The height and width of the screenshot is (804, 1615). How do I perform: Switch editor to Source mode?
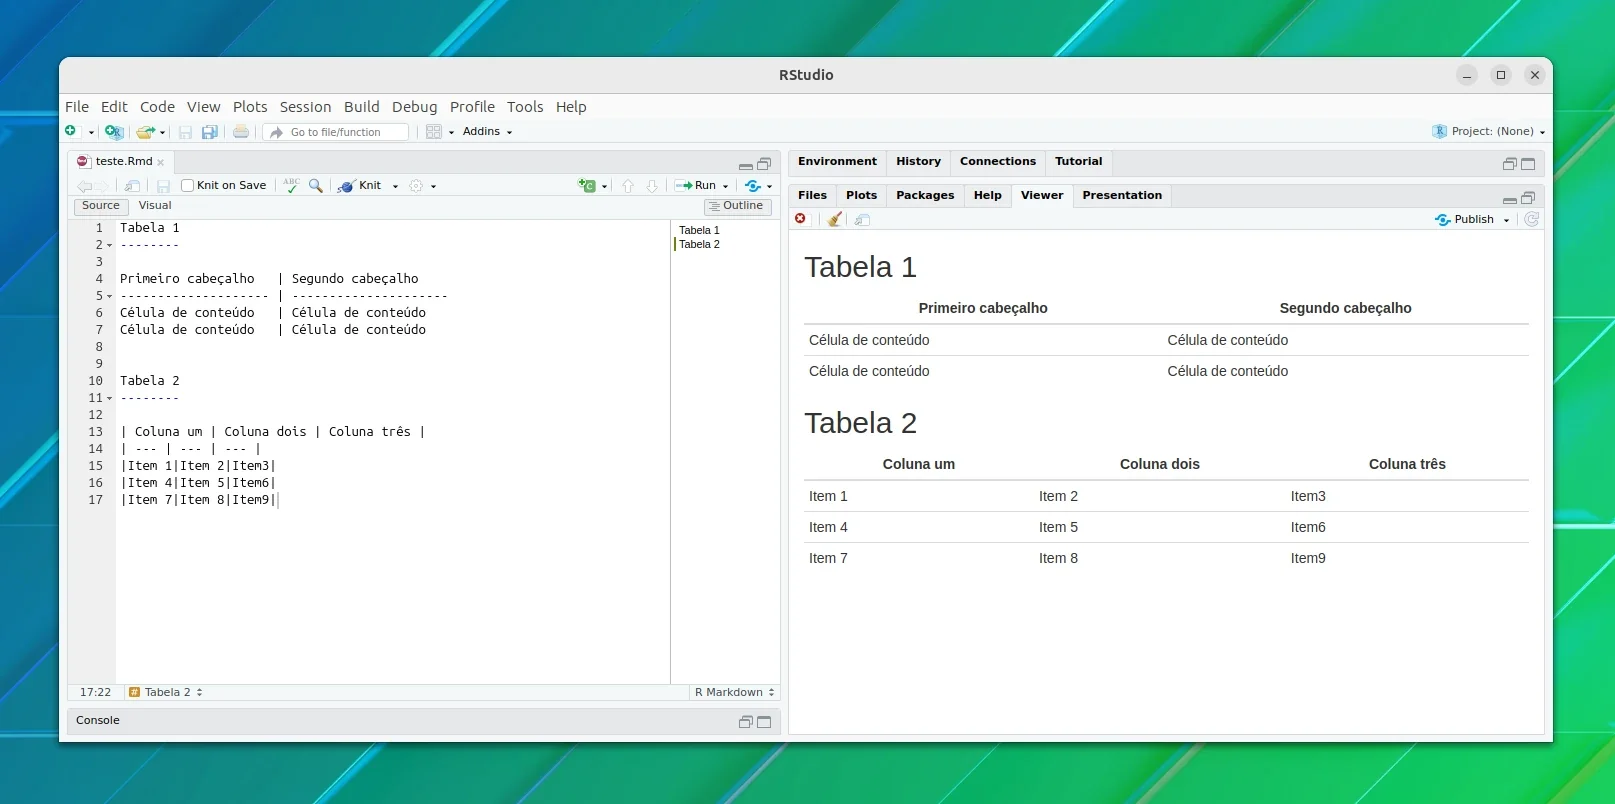tap(100, 206)
